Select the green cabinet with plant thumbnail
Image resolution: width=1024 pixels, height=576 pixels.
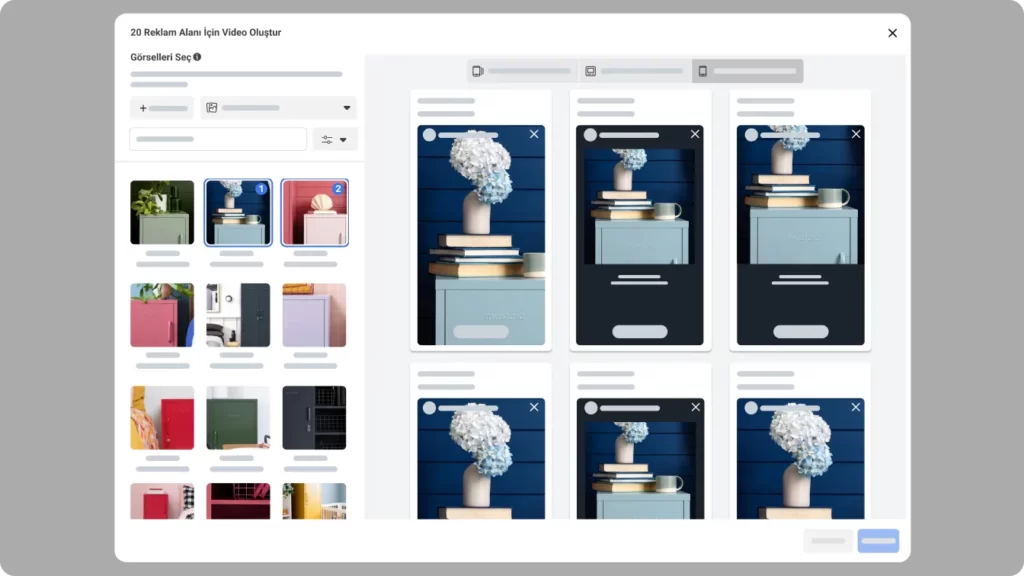click(162, 212)
